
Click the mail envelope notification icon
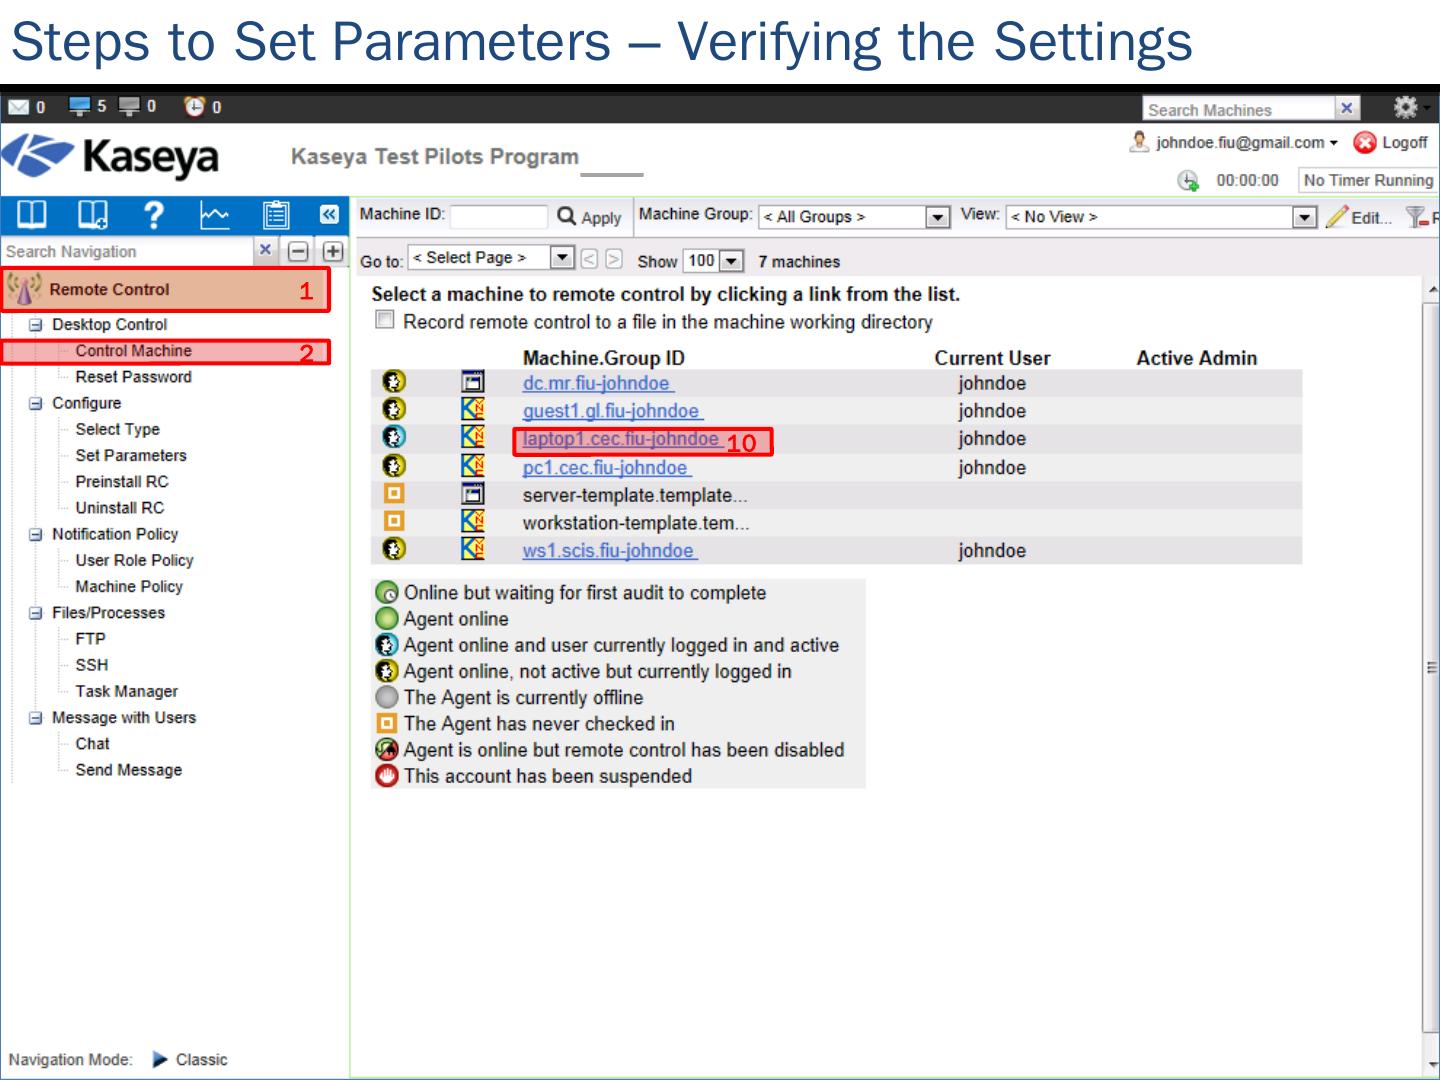coord(18,107)
